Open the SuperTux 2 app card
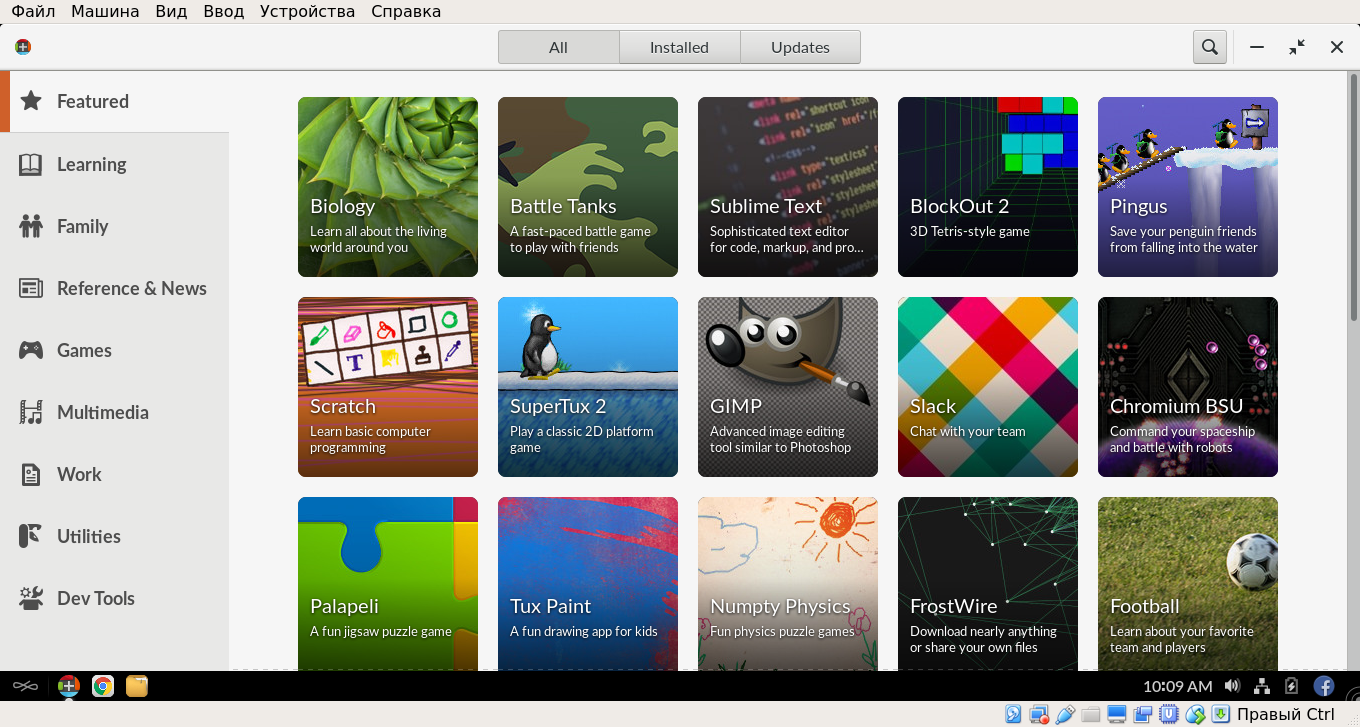The height and width of the screenshot is (727, 1360). coord(588,387)
